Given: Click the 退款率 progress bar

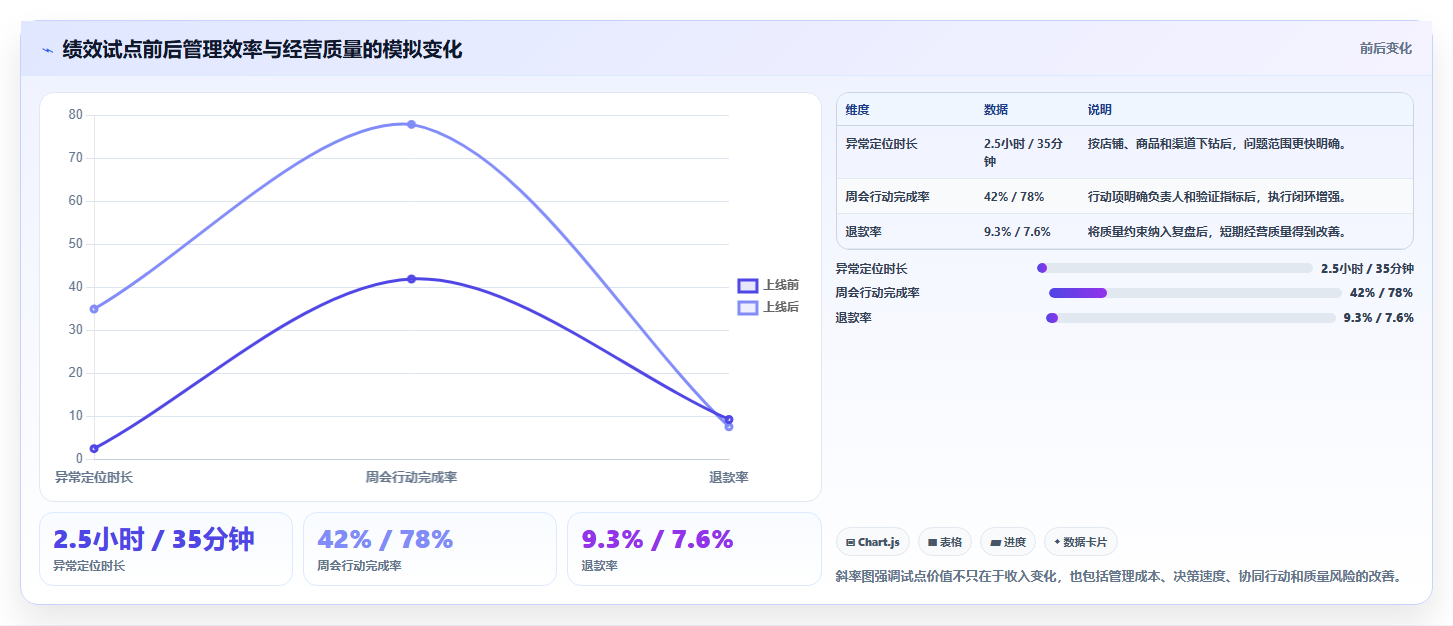Looking at the screenshot, I should [x=1190, y=318].
